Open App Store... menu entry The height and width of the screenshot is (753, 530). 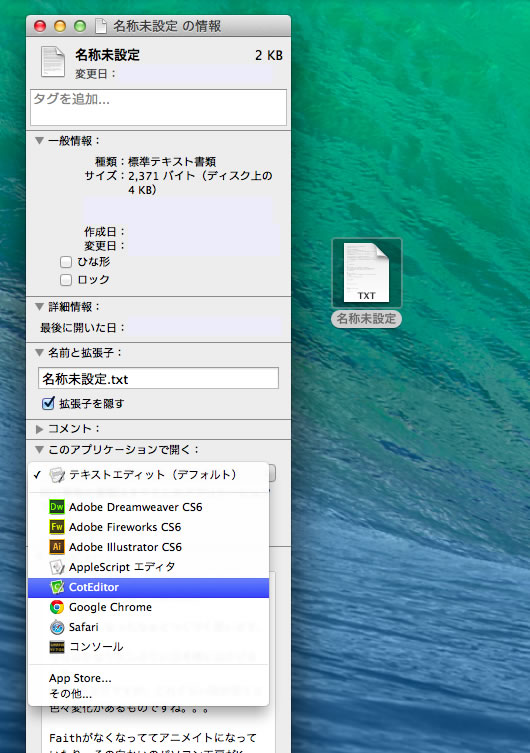click(x=148, y=678)
